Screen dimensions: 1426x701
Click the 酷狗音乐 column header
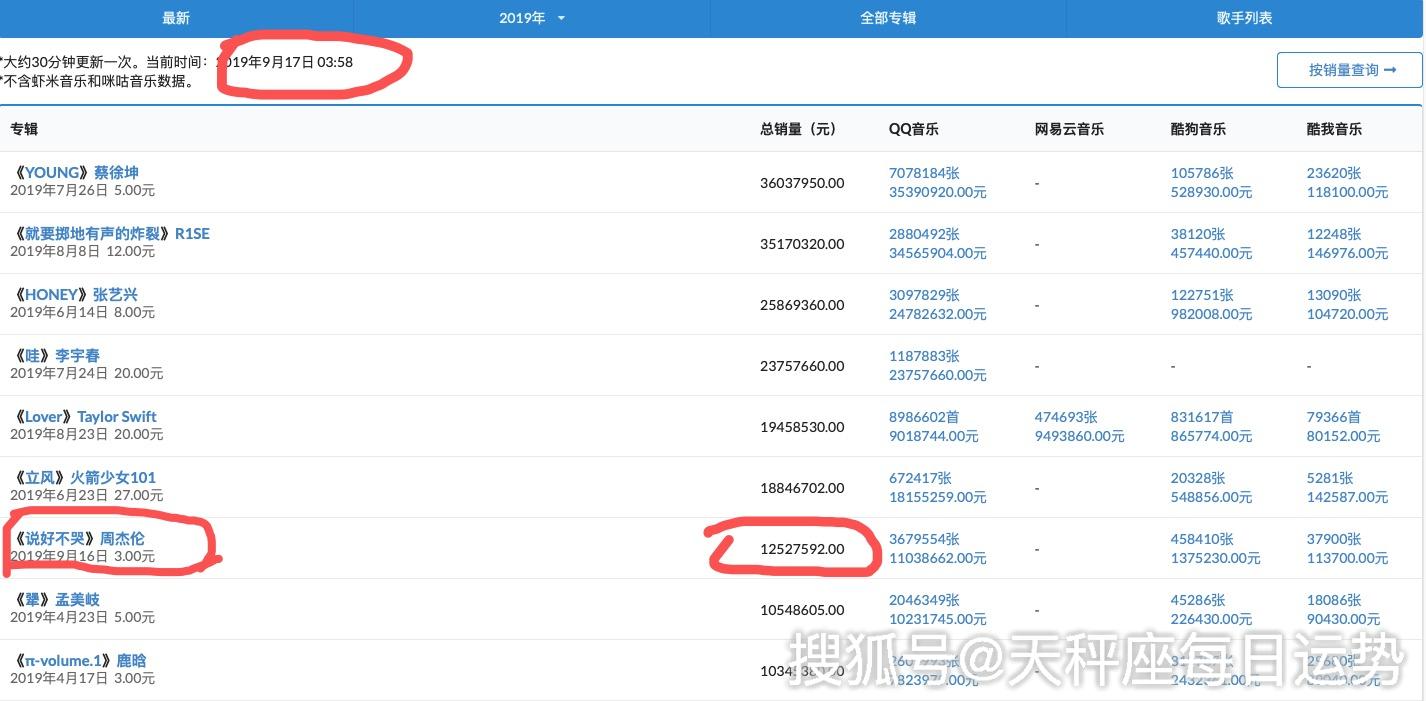pos(1198,129)
